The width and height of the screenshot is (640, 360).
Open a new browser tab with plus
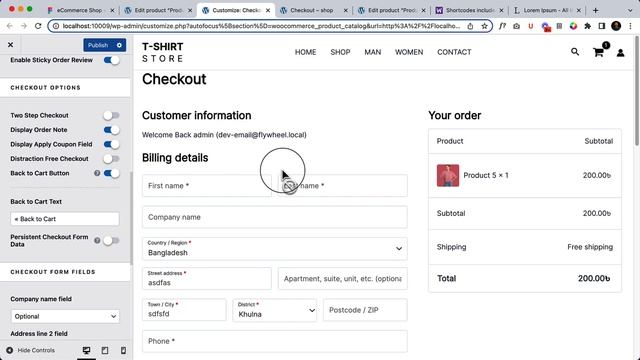click(595, 10)
